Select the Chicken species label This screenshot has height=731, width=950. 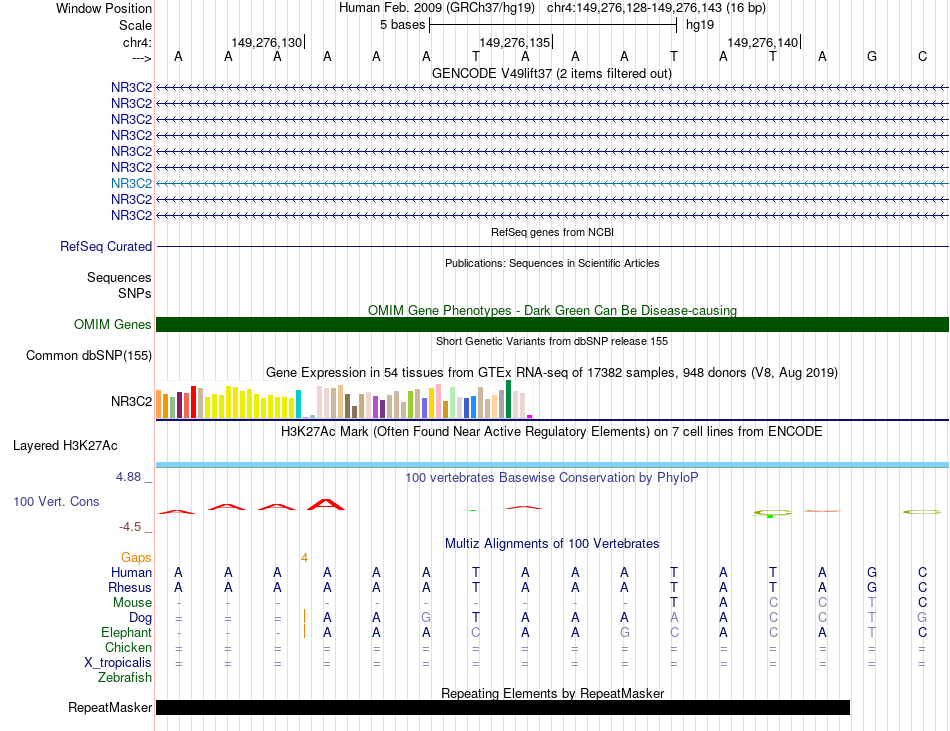[x=128, y=647]
